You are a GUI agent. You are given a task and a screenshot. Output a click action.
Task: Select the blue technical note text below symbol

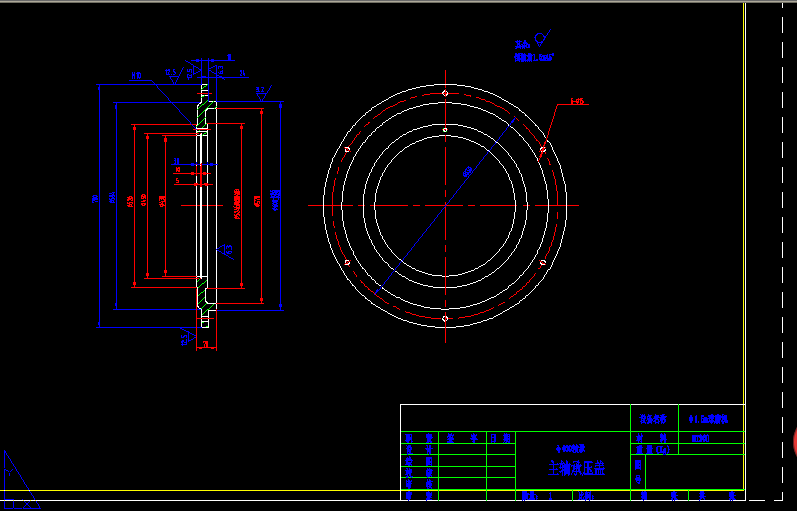tap(534, 57)
